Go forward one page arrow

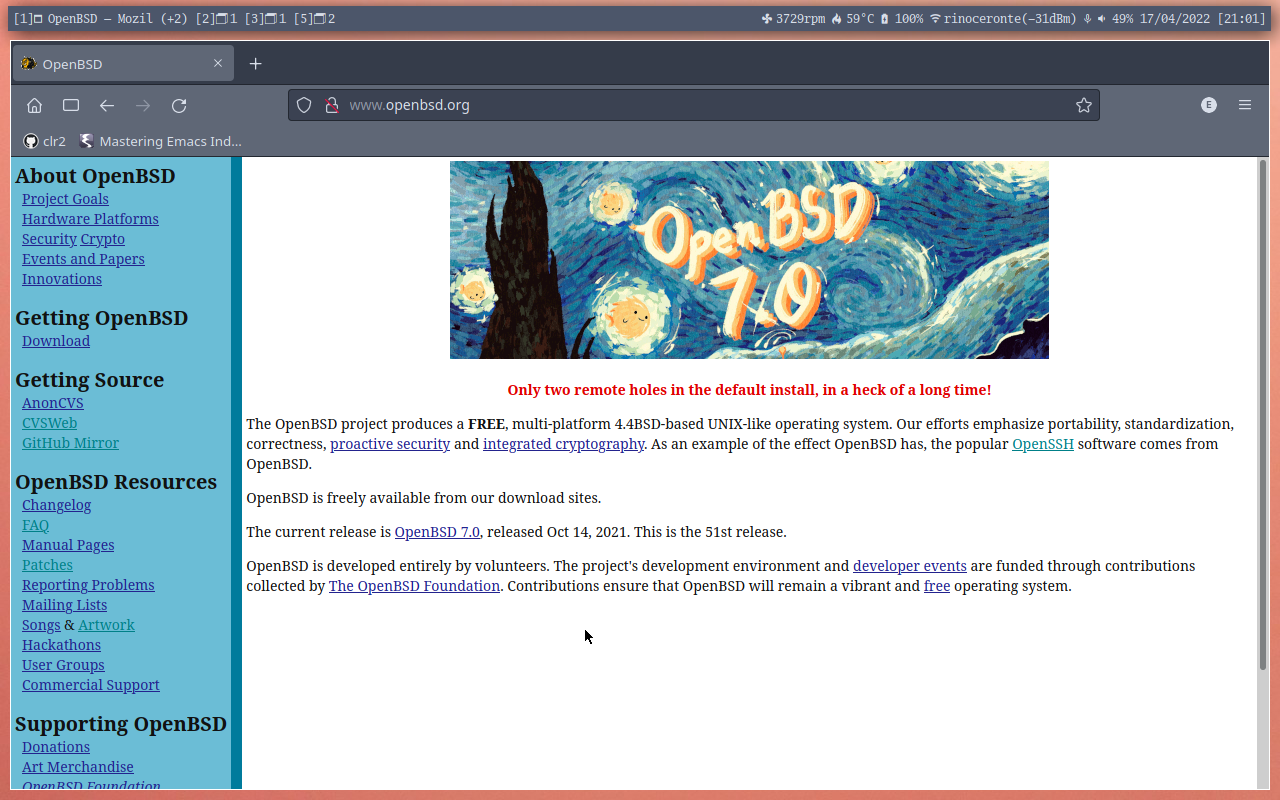(x=143, y=105)
